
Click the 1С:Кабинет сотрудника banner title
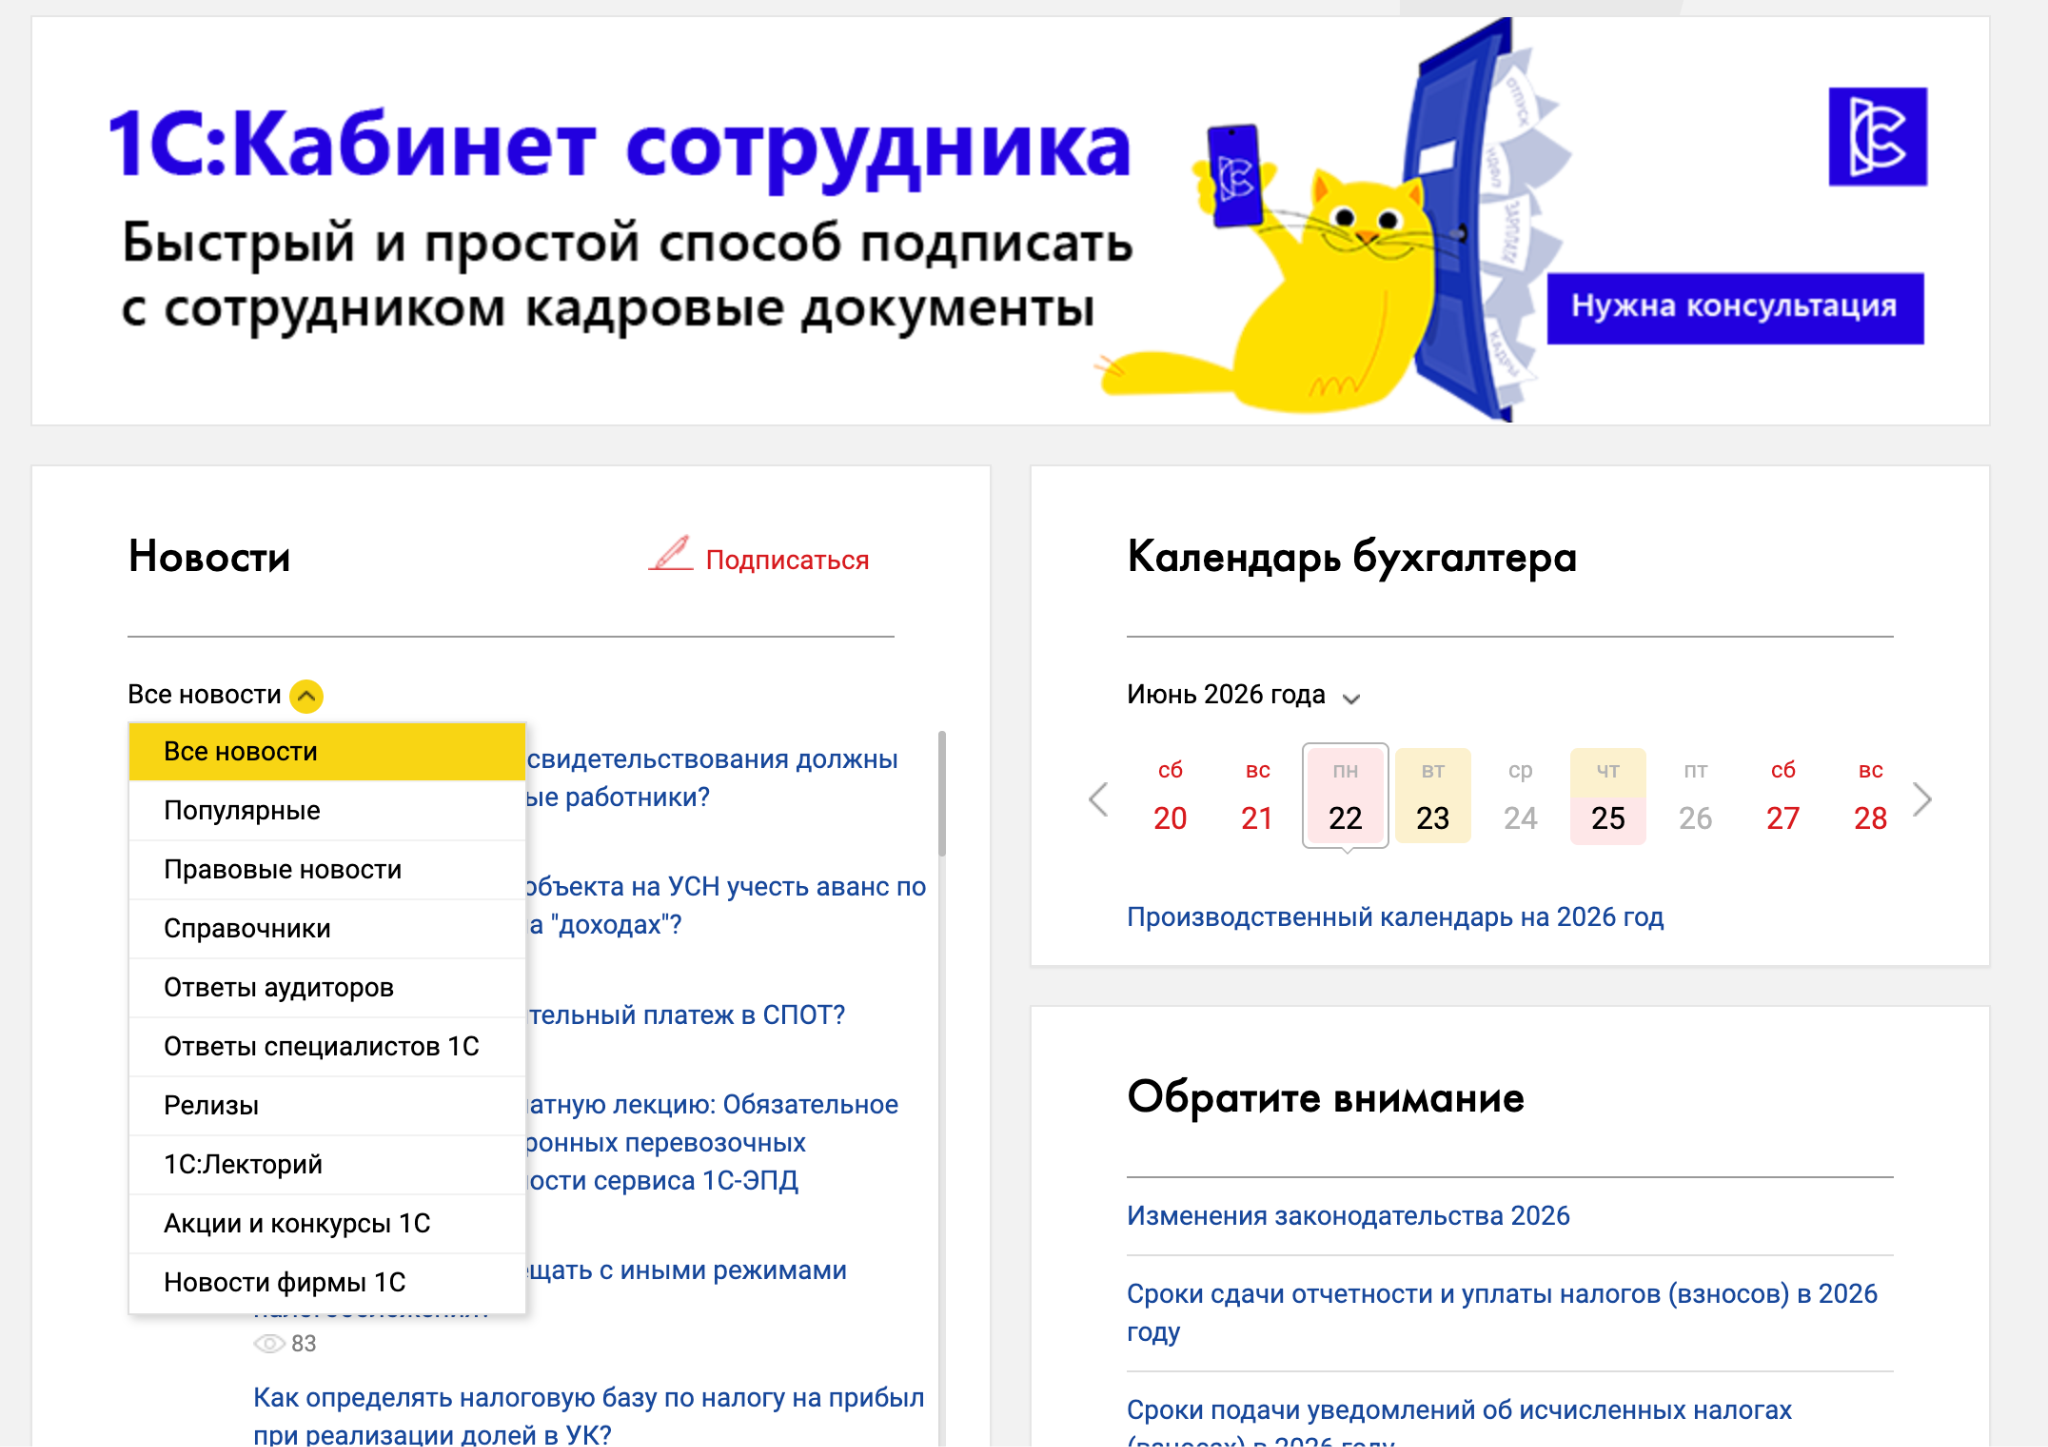tap(619, 147)
